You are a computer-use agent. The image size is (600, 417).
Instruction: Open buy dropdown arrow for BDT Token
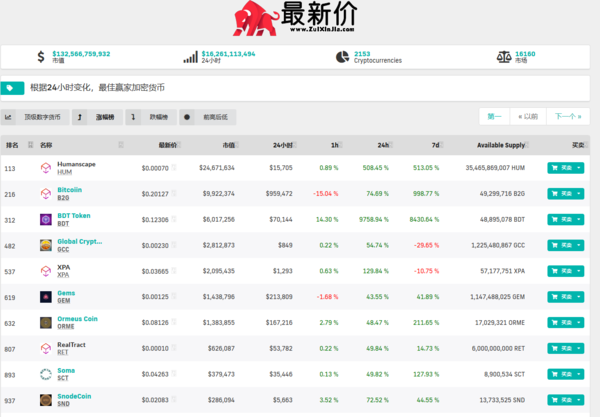click(579, 220)
